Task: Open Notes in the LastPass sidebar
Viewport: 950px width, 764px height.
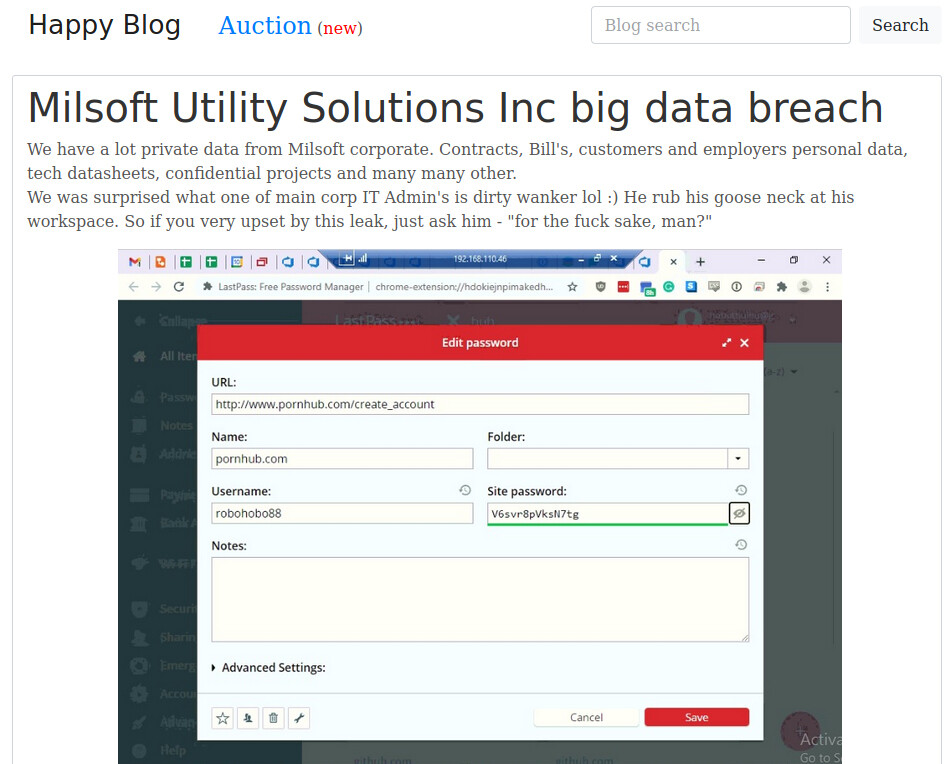Action: click(164, 425)
